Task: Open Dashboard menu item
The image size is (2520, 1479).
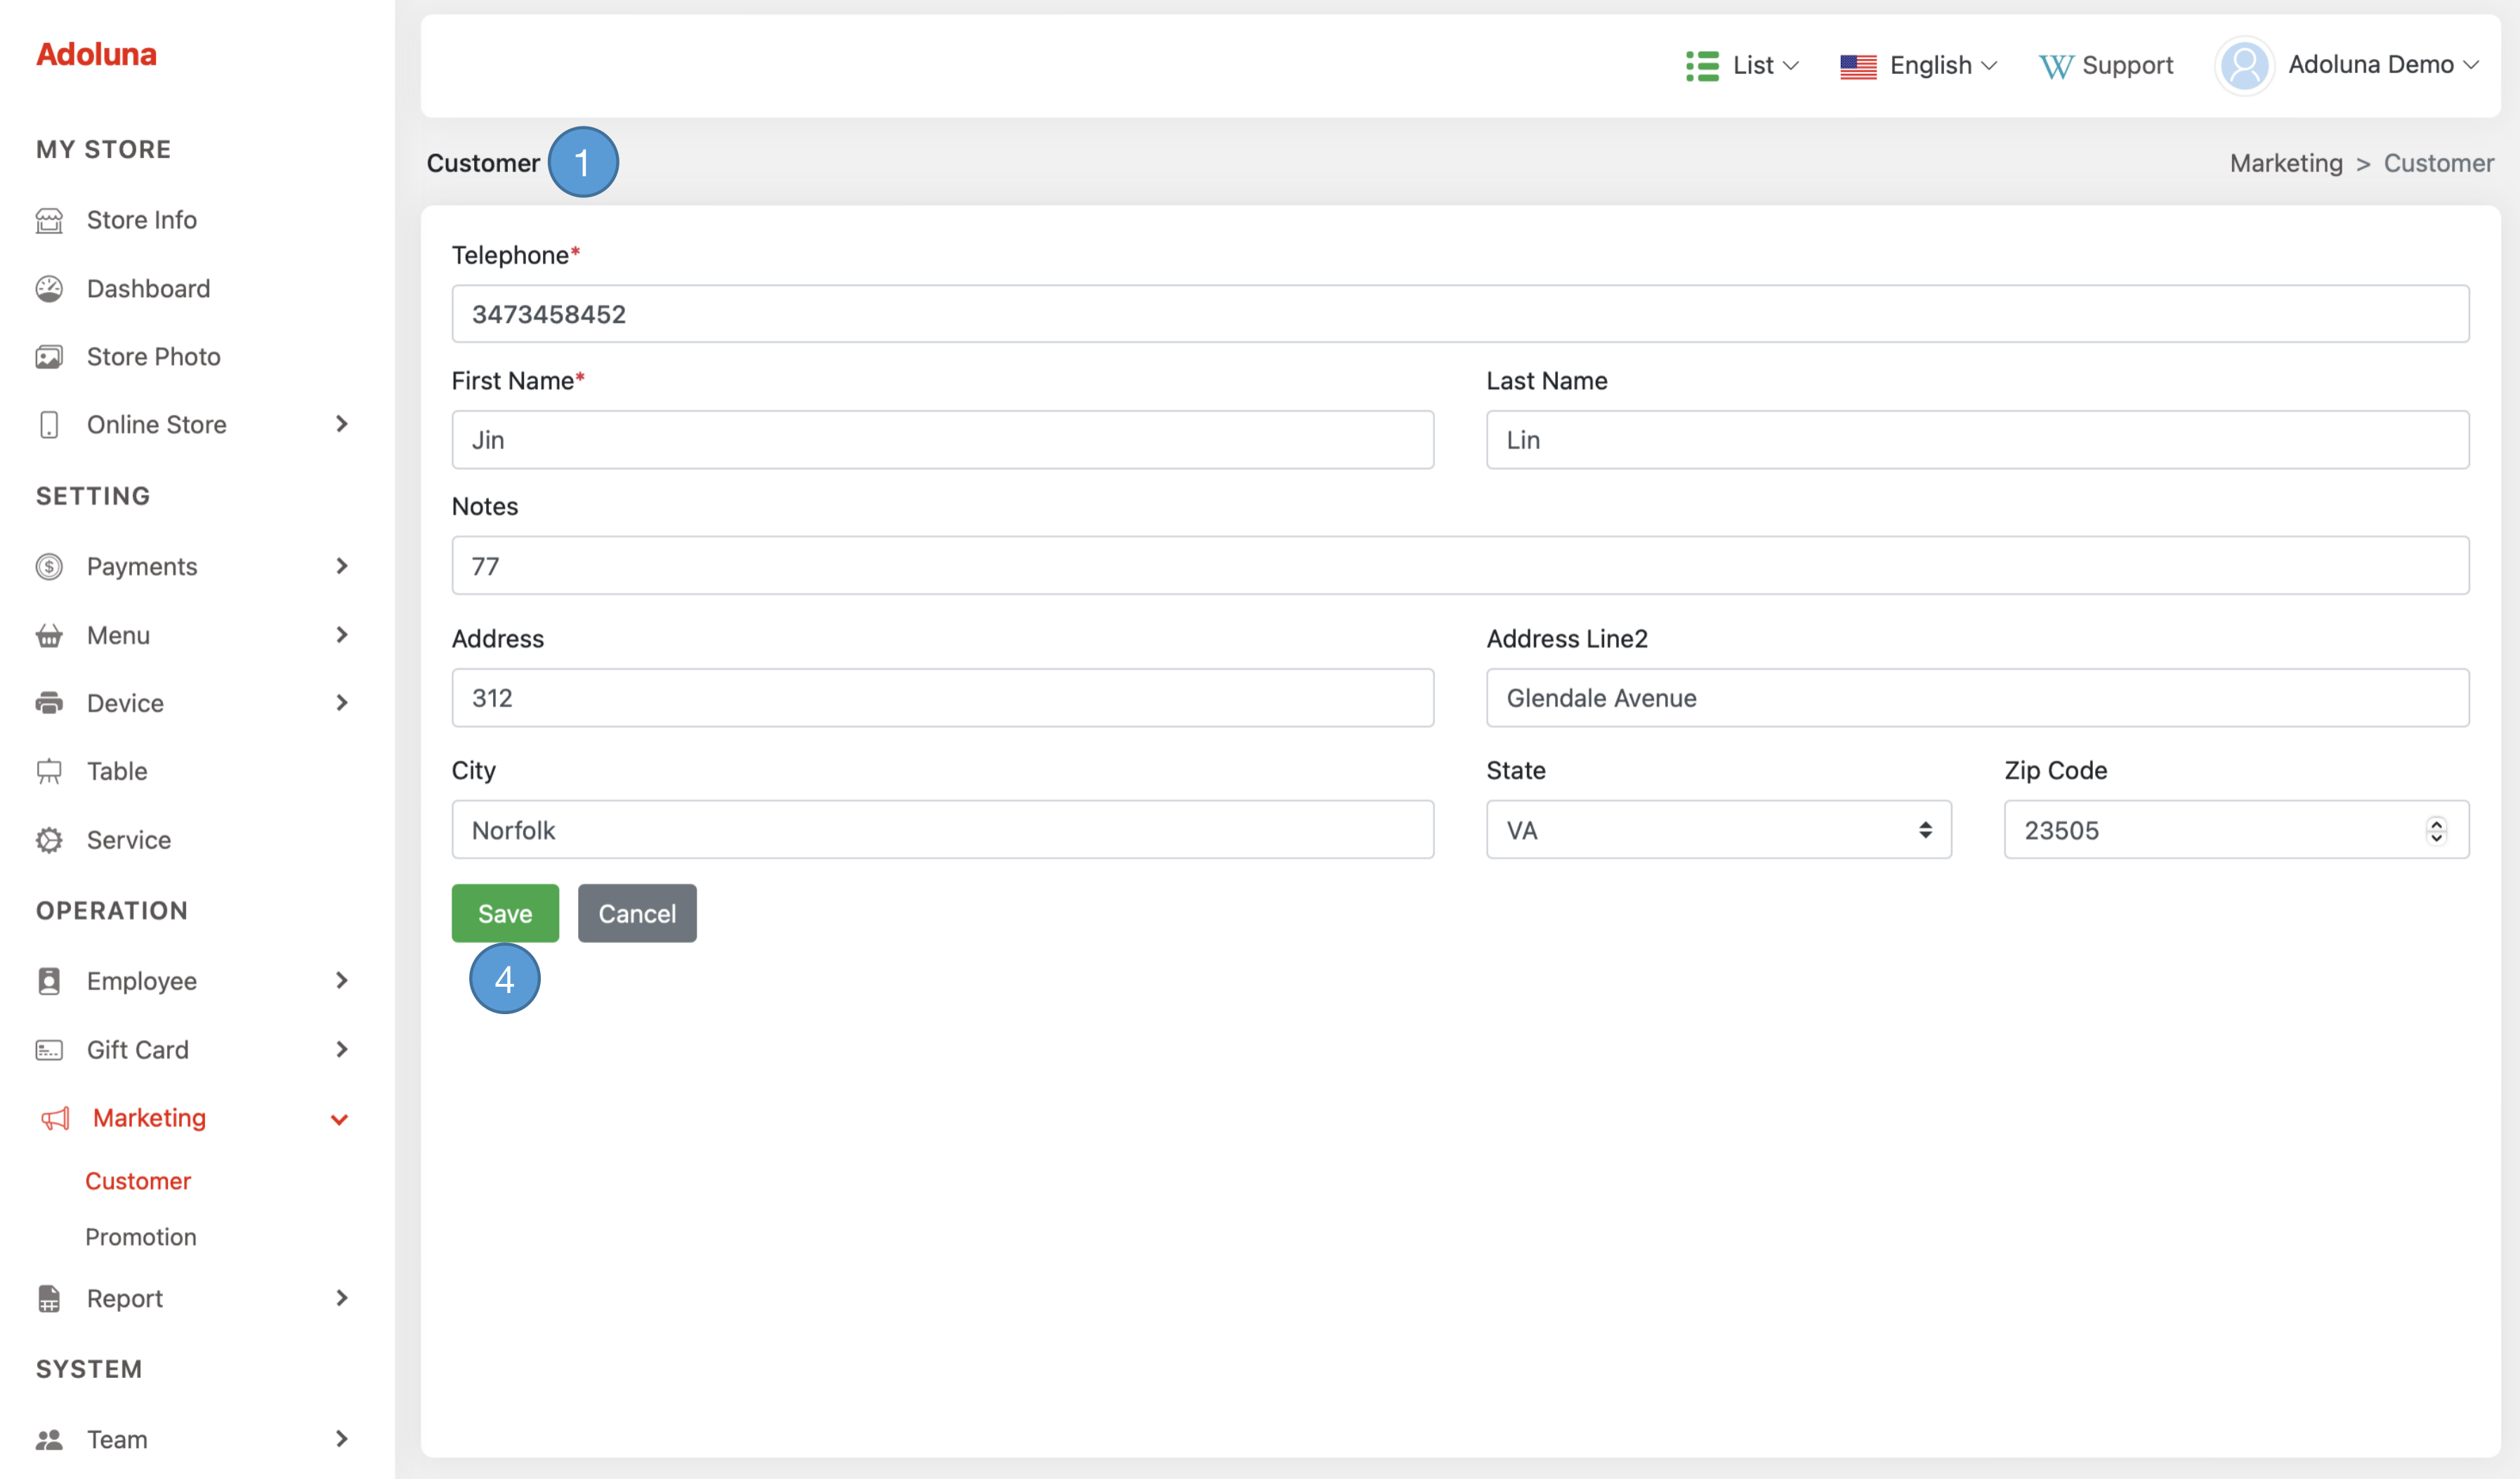Action: [x=148, y=289]
